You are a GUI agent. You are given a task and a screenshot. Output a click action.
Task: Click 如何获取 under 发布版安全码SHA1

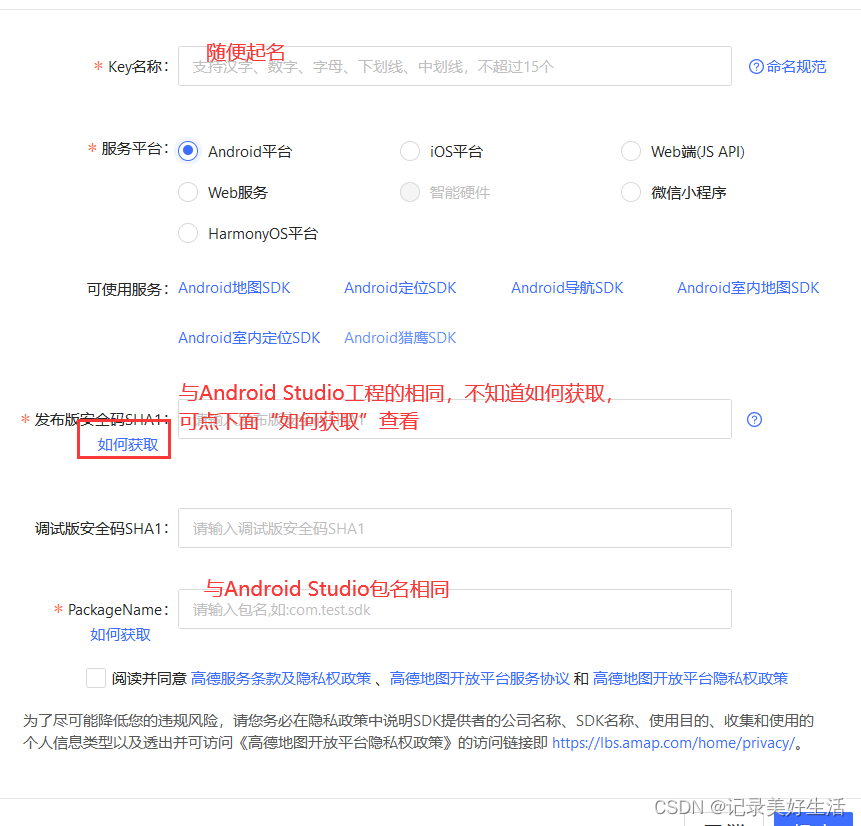click(x=128, y=444)
